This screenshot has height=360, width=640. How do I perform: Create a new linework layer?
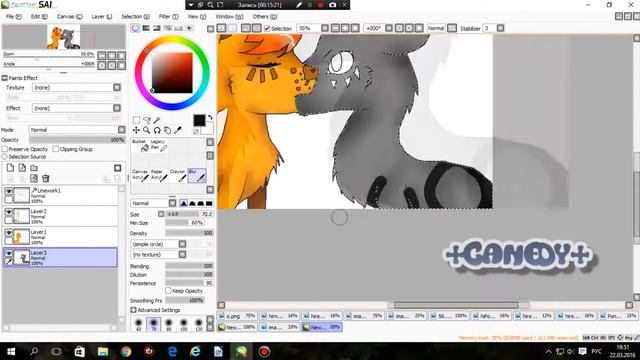click(x=22, y=168)
